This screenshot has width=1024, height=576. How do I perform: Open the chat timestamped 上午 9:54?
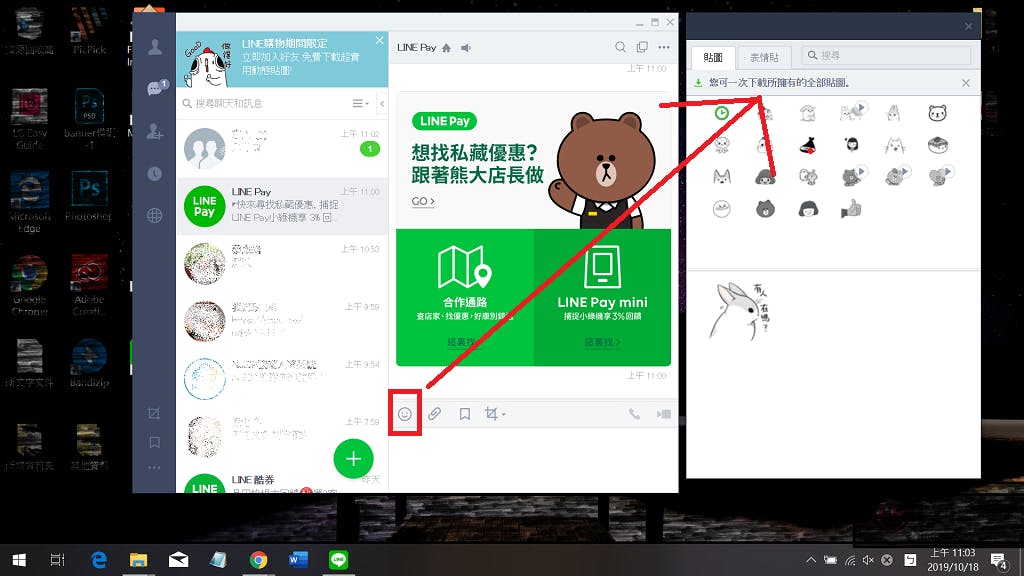pos(282,378)
